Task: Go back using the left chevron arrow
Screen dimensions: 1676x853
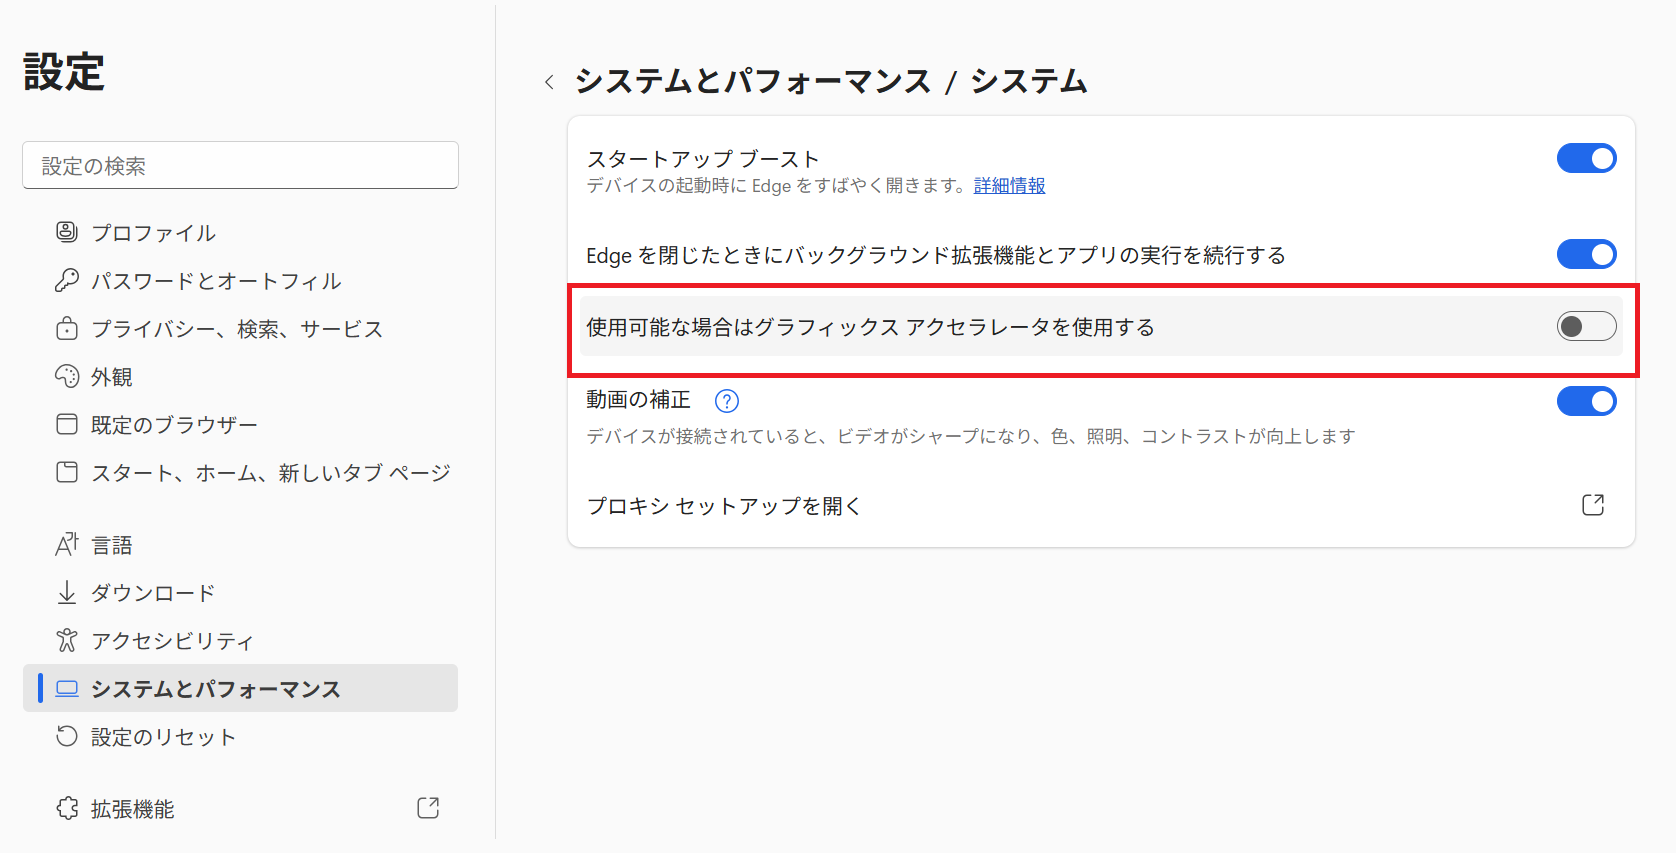Action: pyautogui.click(x=549, y=82)
